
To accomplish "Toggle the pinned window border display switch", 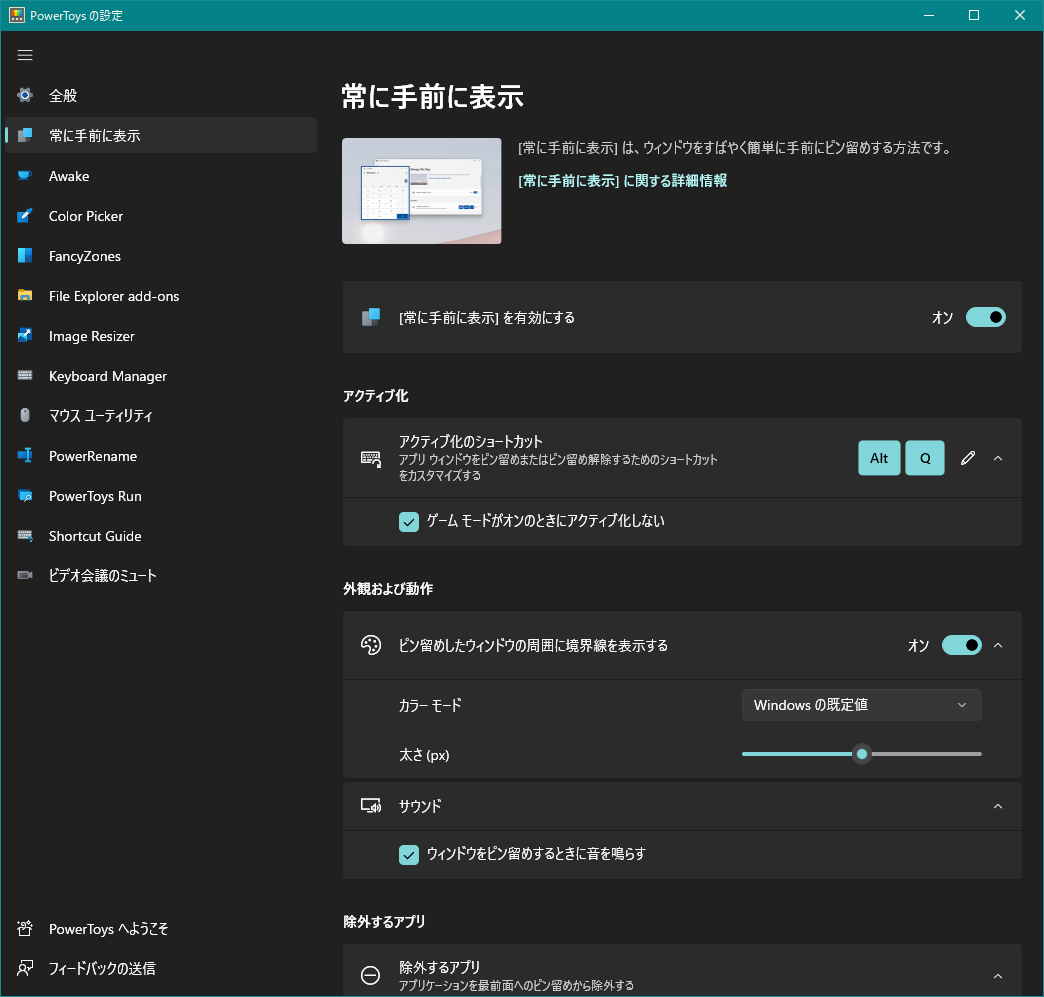I will coord(961,645).
